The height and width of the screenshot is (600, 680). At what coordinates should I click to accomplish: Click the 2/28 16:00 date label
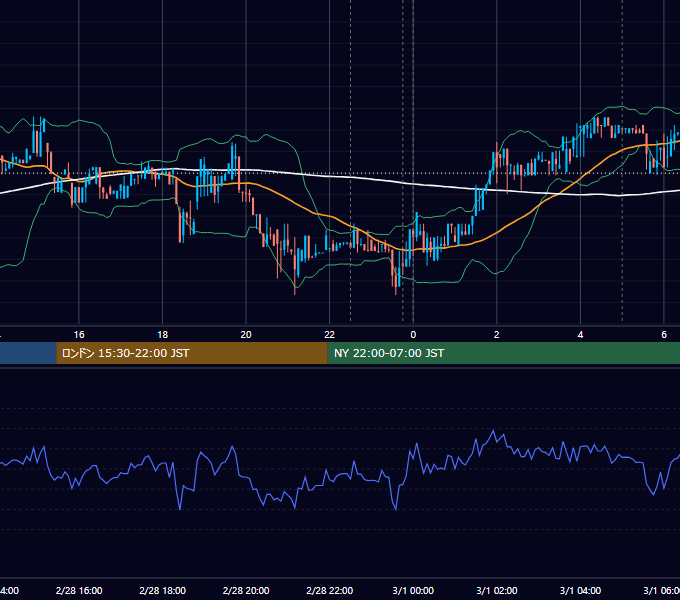coord(79,590)
